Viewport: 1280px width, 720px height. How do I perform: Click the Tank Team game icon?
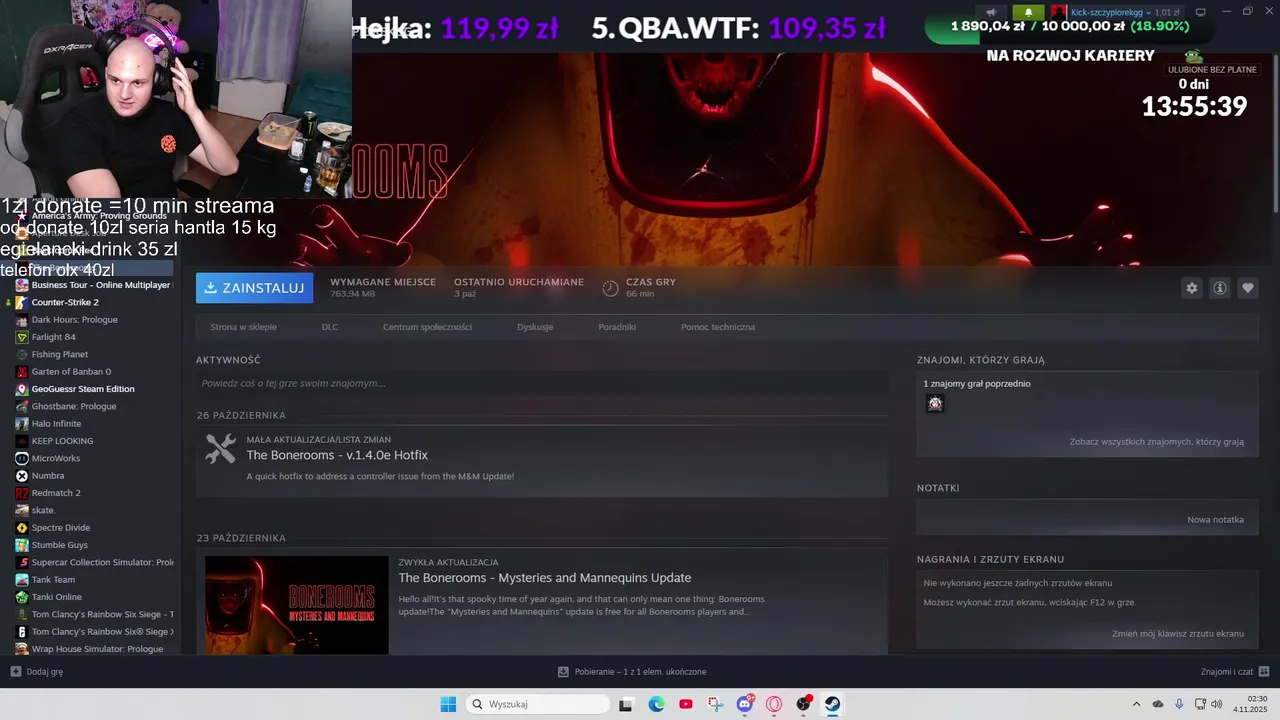pos(22,580)
